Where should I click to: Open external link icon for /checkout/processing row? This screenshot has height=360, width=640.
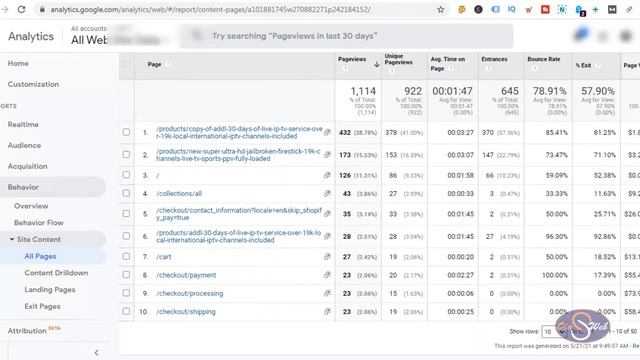click(x=327, y=293)
